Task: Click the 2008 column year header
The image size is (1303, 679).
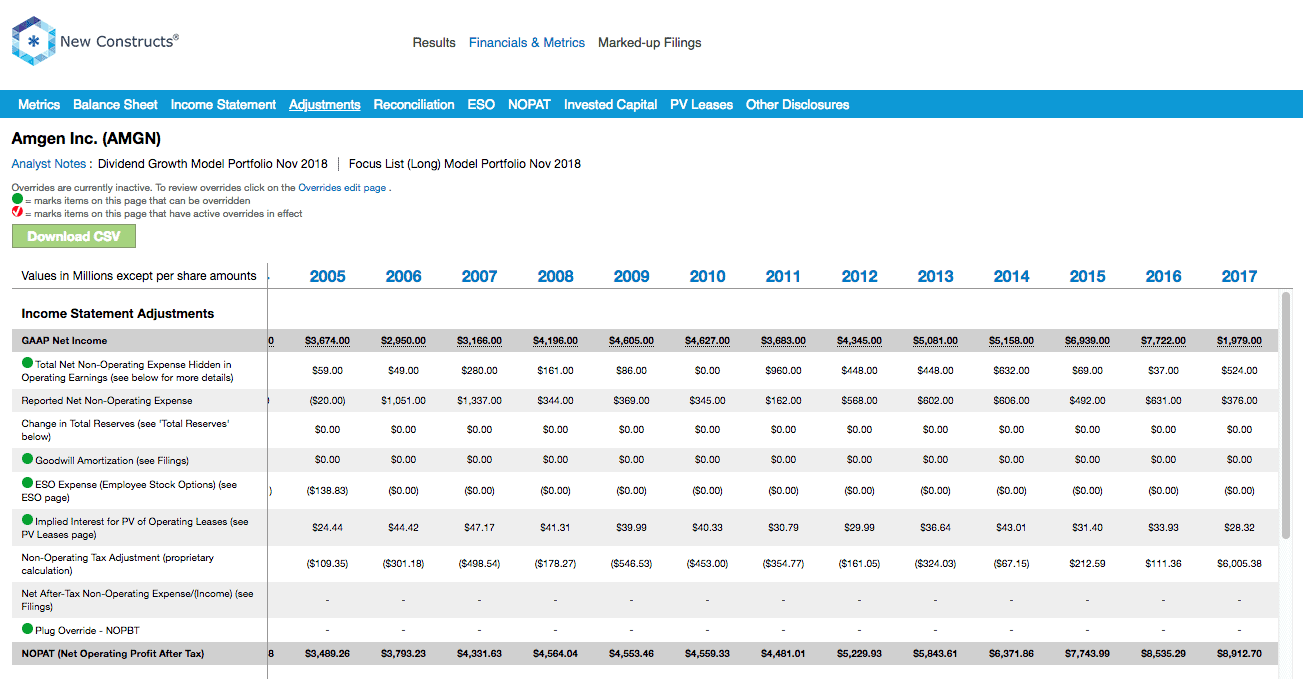Action: point(556,276)
